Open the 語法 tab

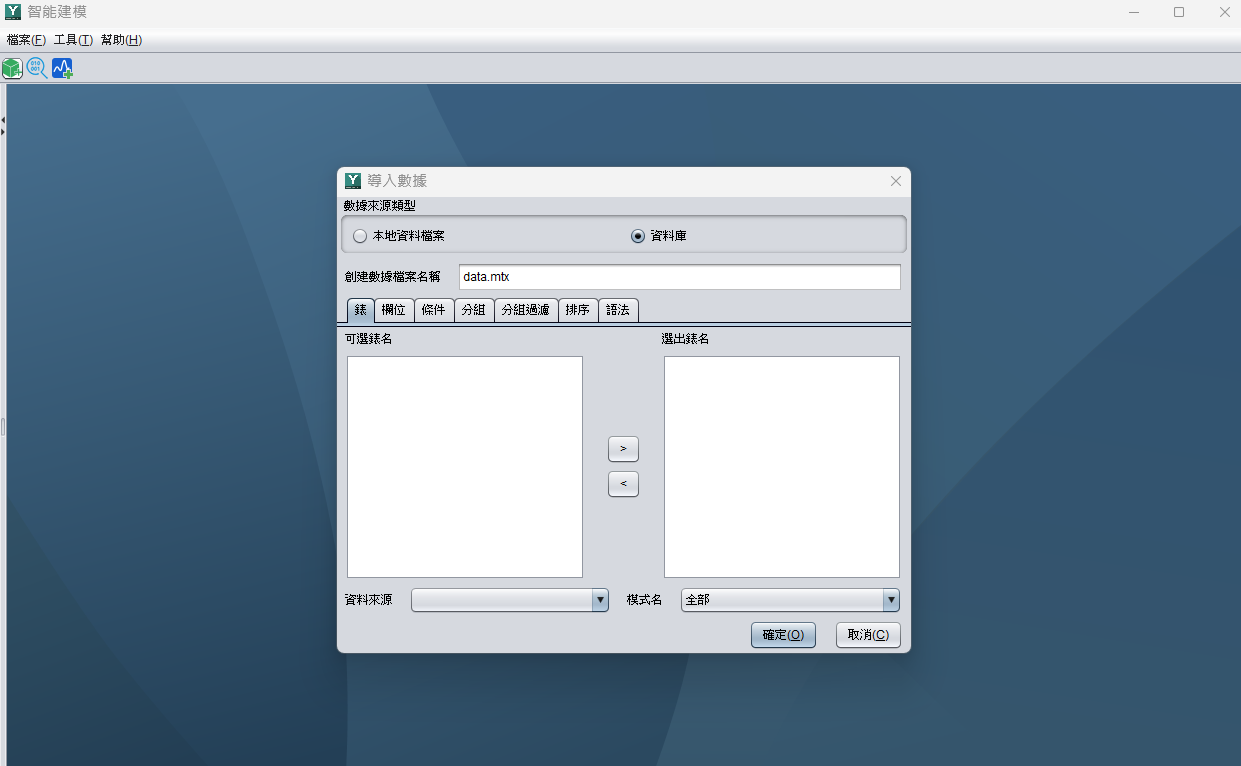(x=618, y=310)
